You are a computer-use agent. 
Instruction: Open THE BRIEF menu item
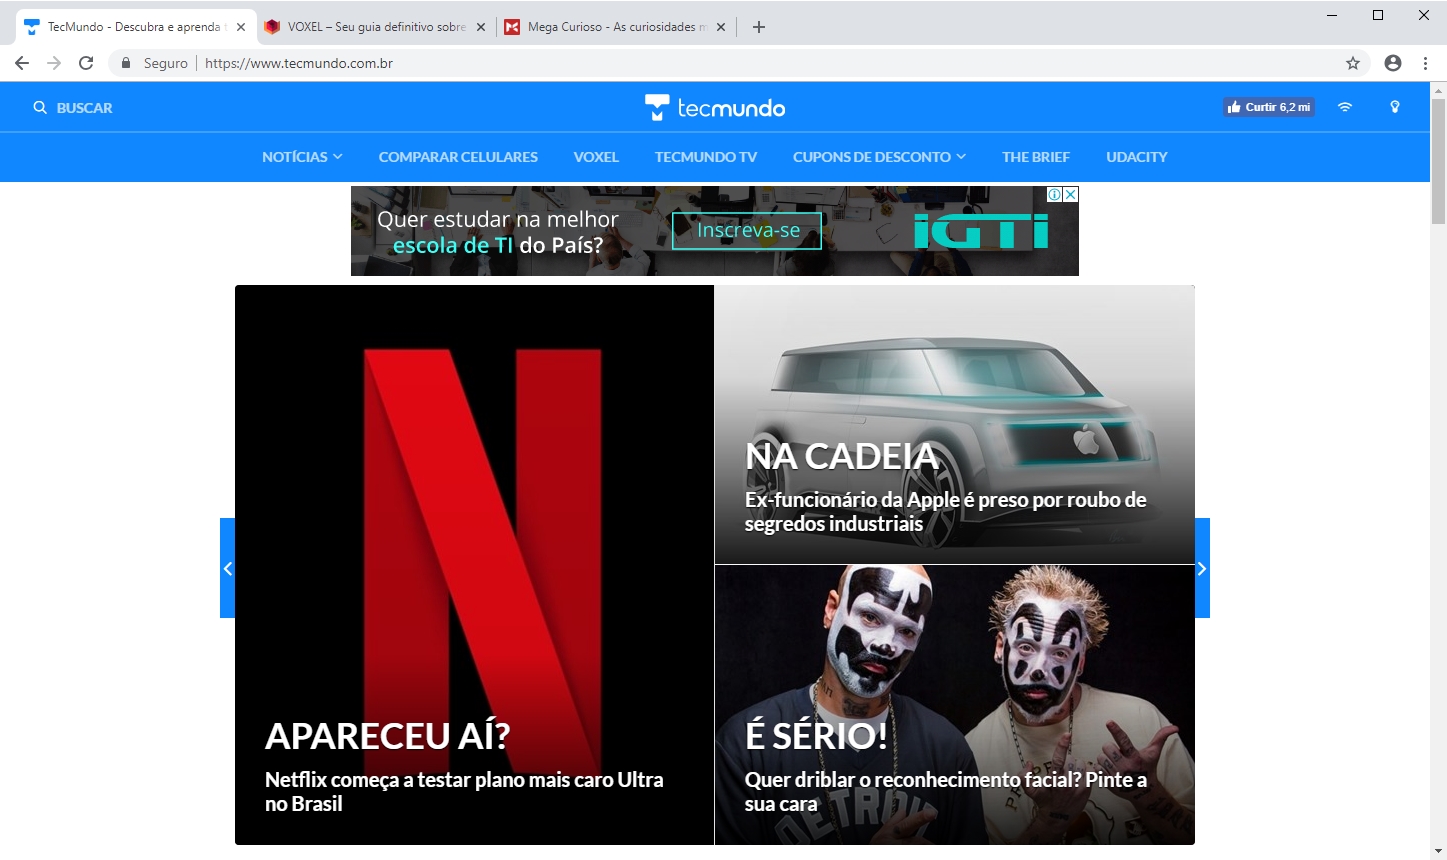pyautogui.click(x=1036, y=157)
